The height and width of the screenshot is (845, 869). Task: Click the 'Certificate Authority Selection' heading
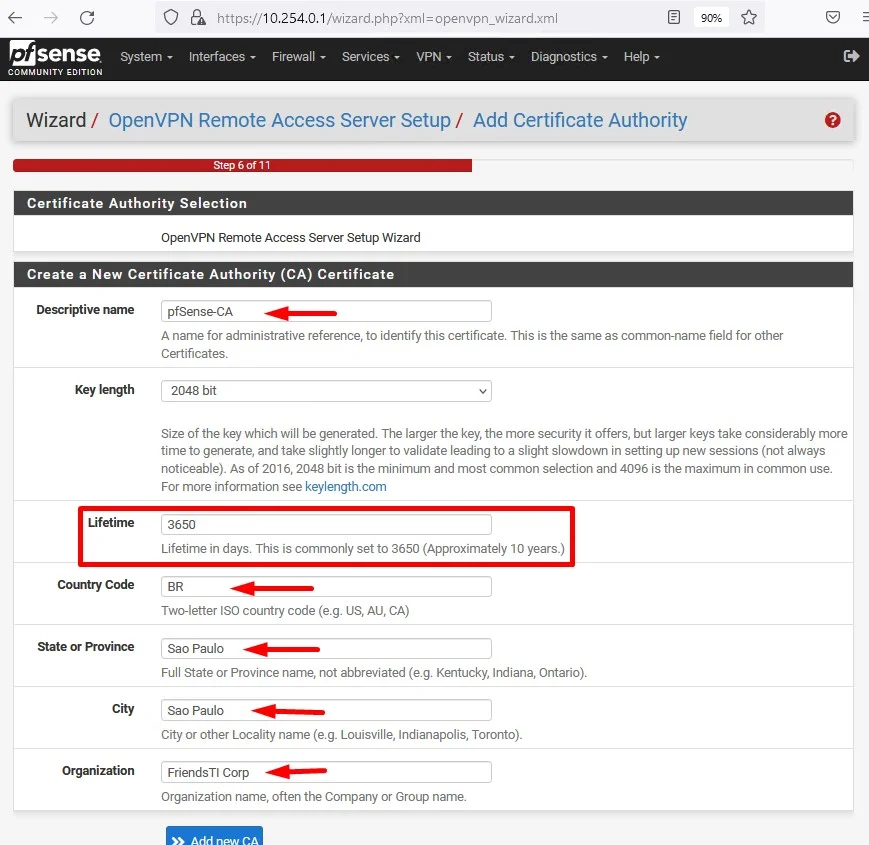[137, 203]
